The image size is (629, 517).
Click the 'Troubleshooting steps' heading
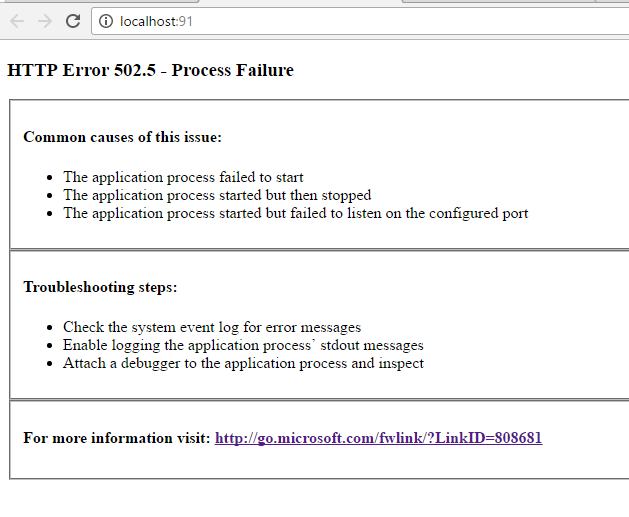[x=100, y=287]
